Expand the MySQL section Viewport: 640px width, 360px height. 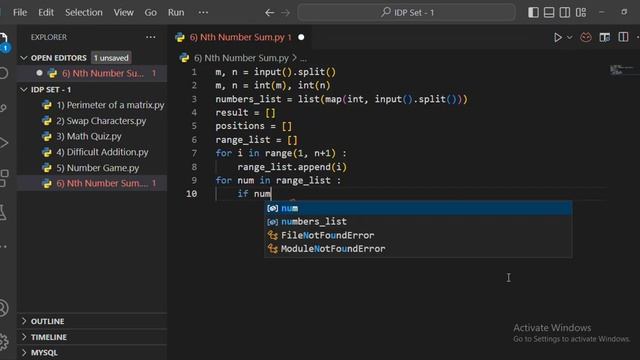pyautogui.click(x=92, y=352)
